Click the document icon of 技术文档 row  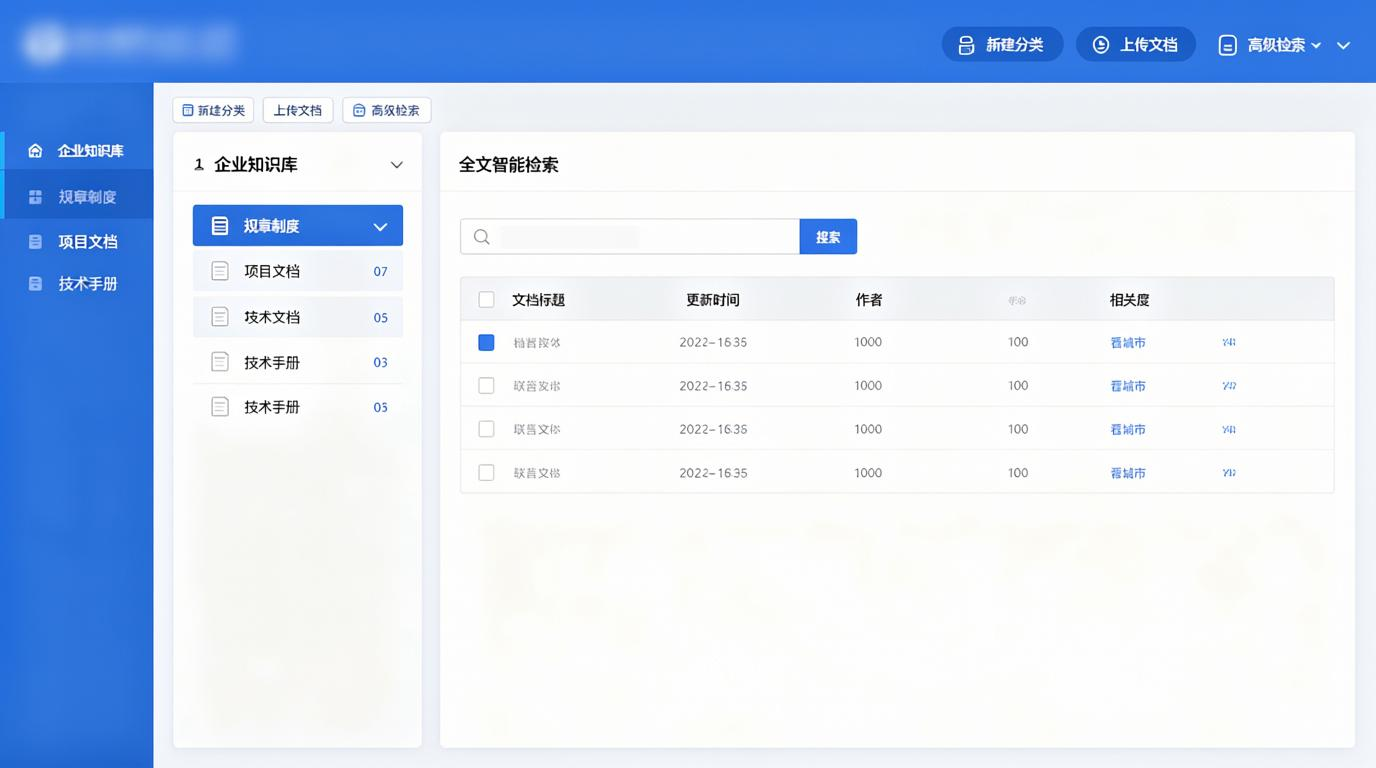pos(220,317)
